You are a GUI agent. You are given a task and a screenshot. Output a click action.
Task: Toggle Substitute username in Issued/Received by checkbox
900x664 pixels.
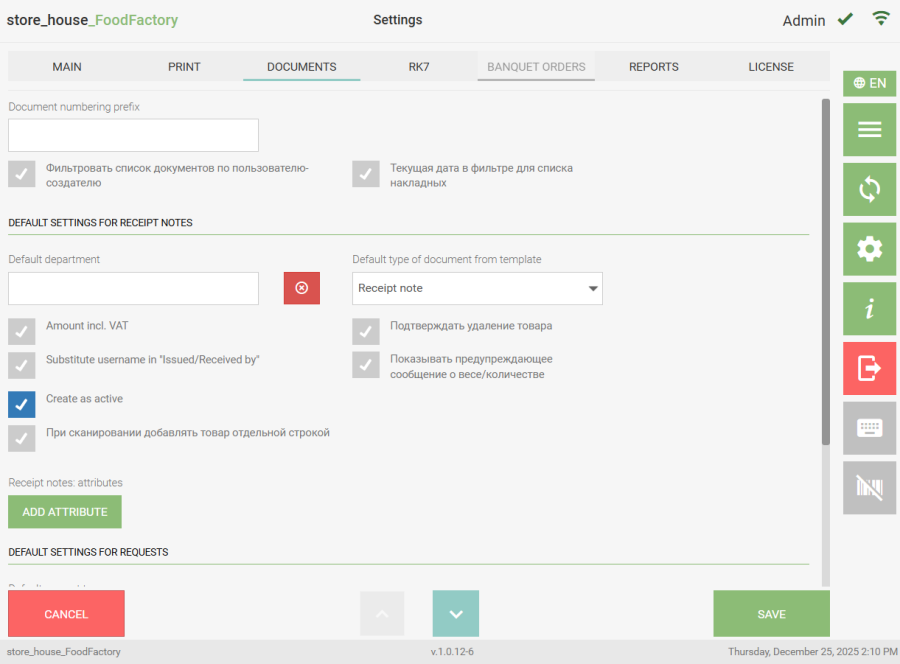coord(22,364)
